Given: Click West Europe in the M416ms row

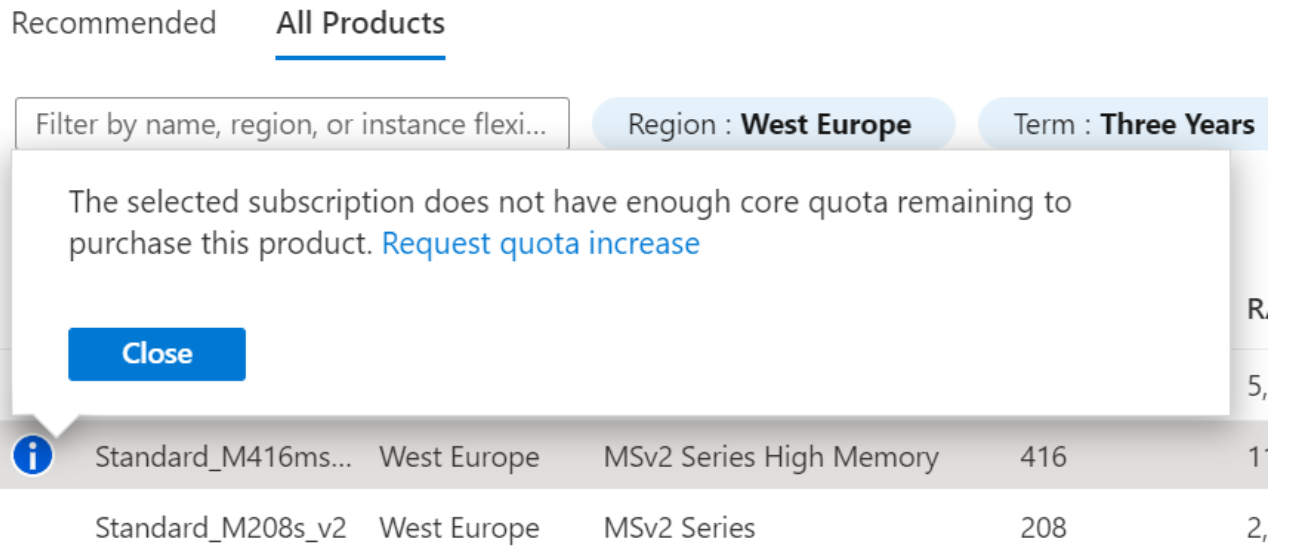Looking at the screenshot, I should click(x=459, y=458).
